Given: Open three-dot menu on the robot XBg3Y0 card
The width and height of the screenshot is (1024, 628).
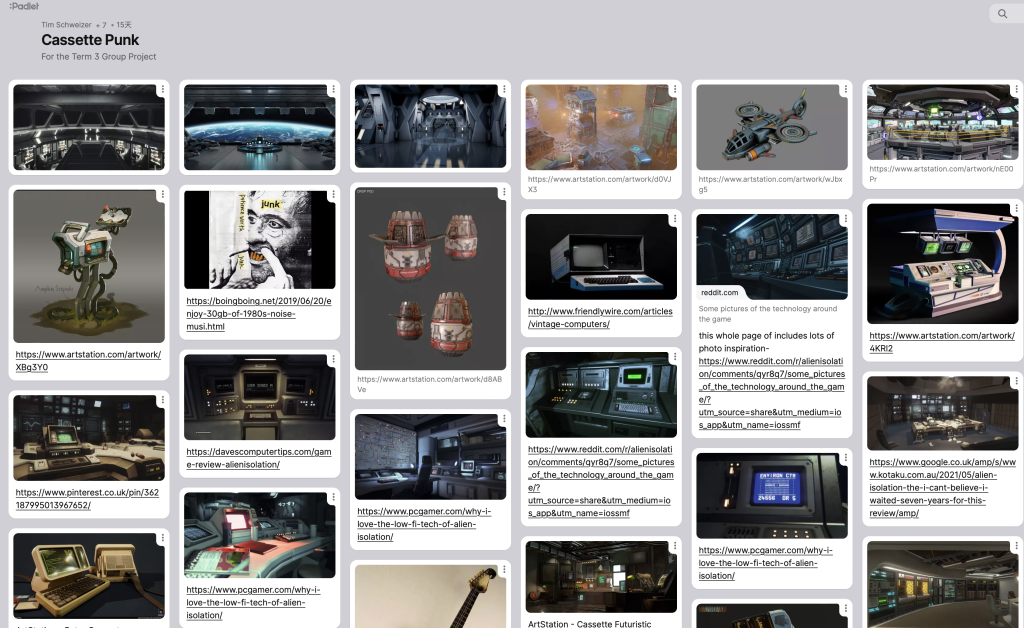Looking at the screenshot, I should click(x=163, y=195).
